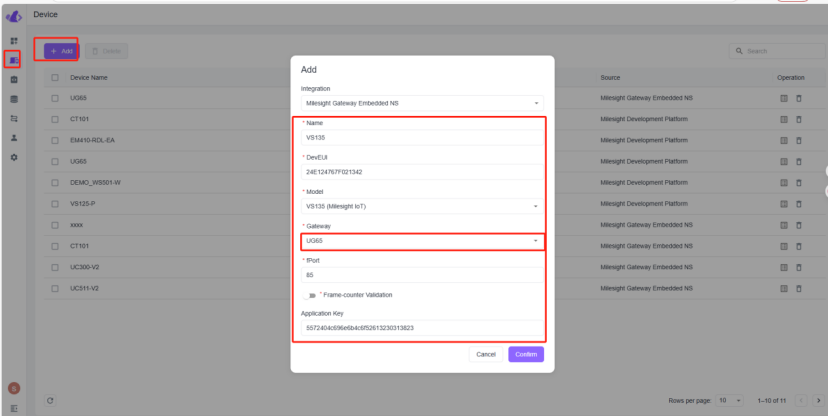Check the UC300-V2 row checkbox
829x416 pixels.
point(55,267)
